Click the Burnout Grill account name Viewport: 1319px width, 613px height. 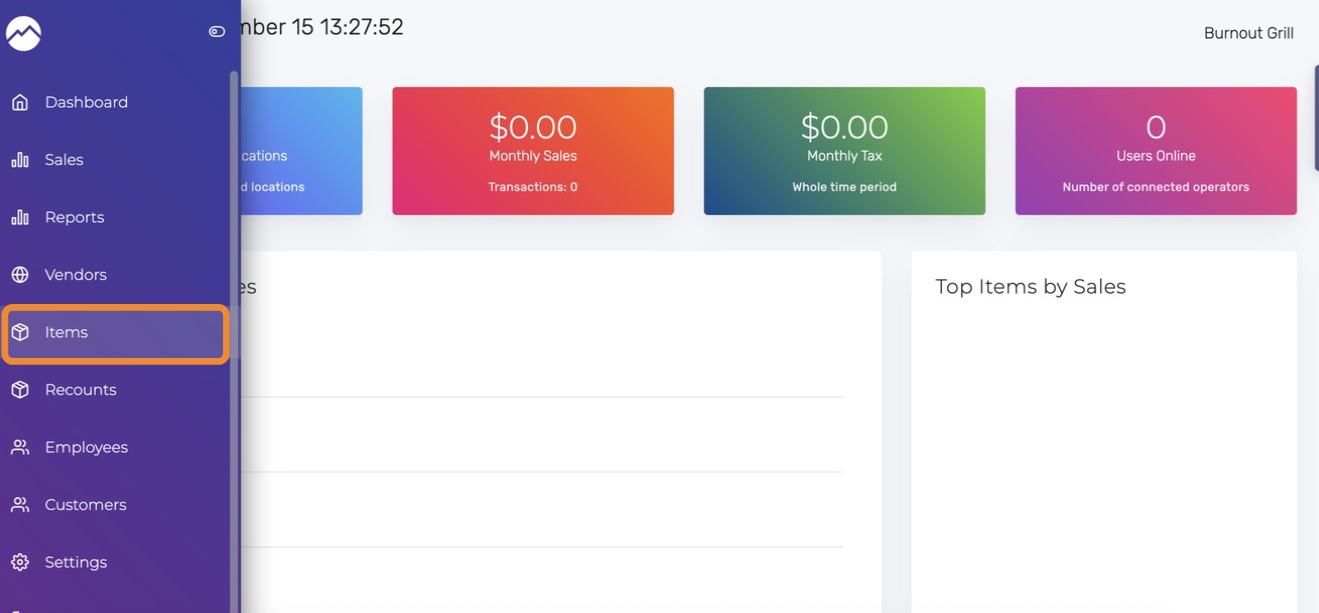coord(1248,33)
